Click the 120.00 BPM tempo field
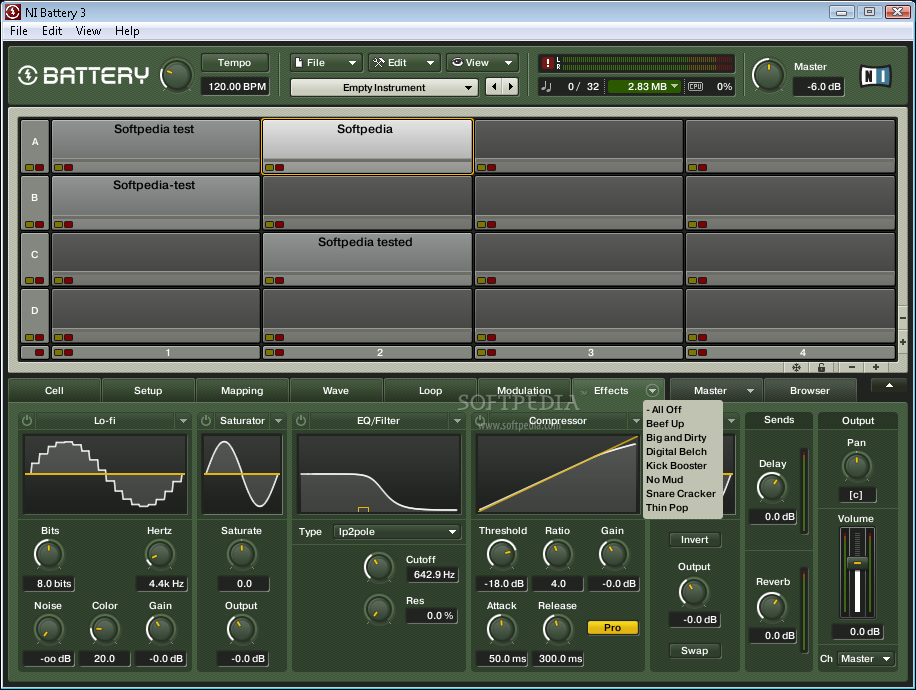This screenshot has width=916, height=690. point(236,86)
